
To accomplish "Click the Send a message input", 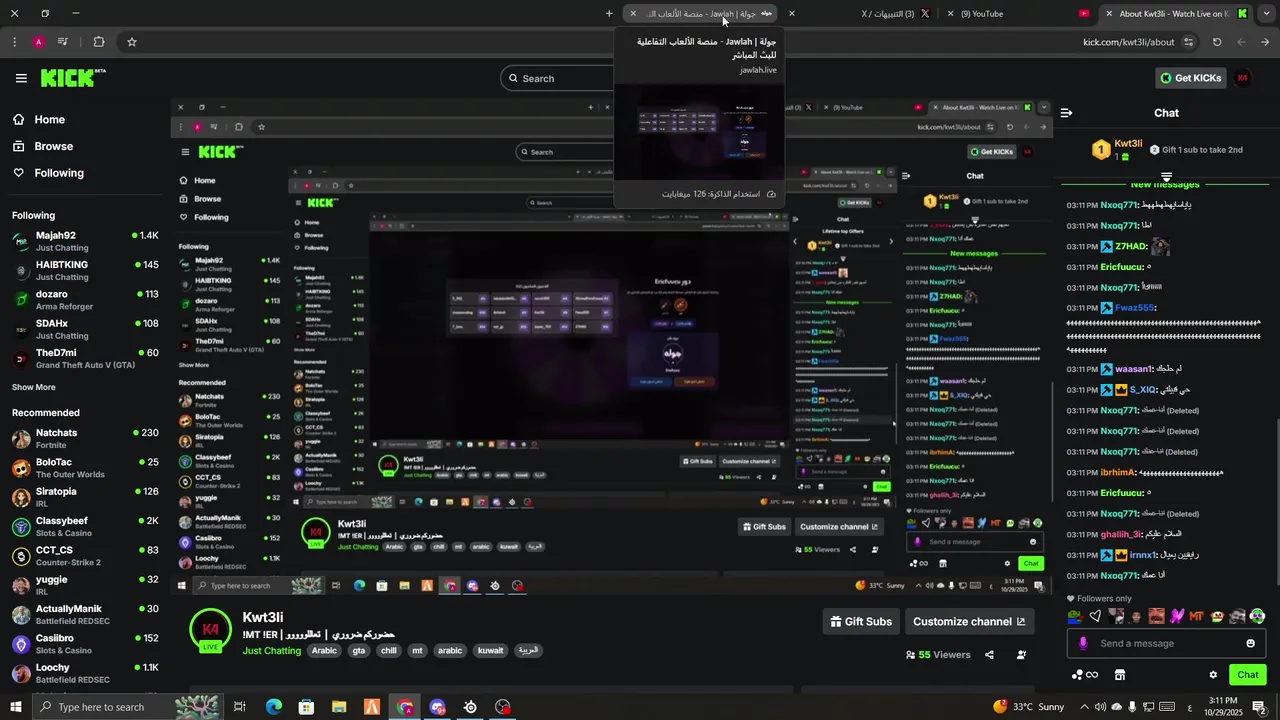I will pyautogui.click(x=1165, y=643).
